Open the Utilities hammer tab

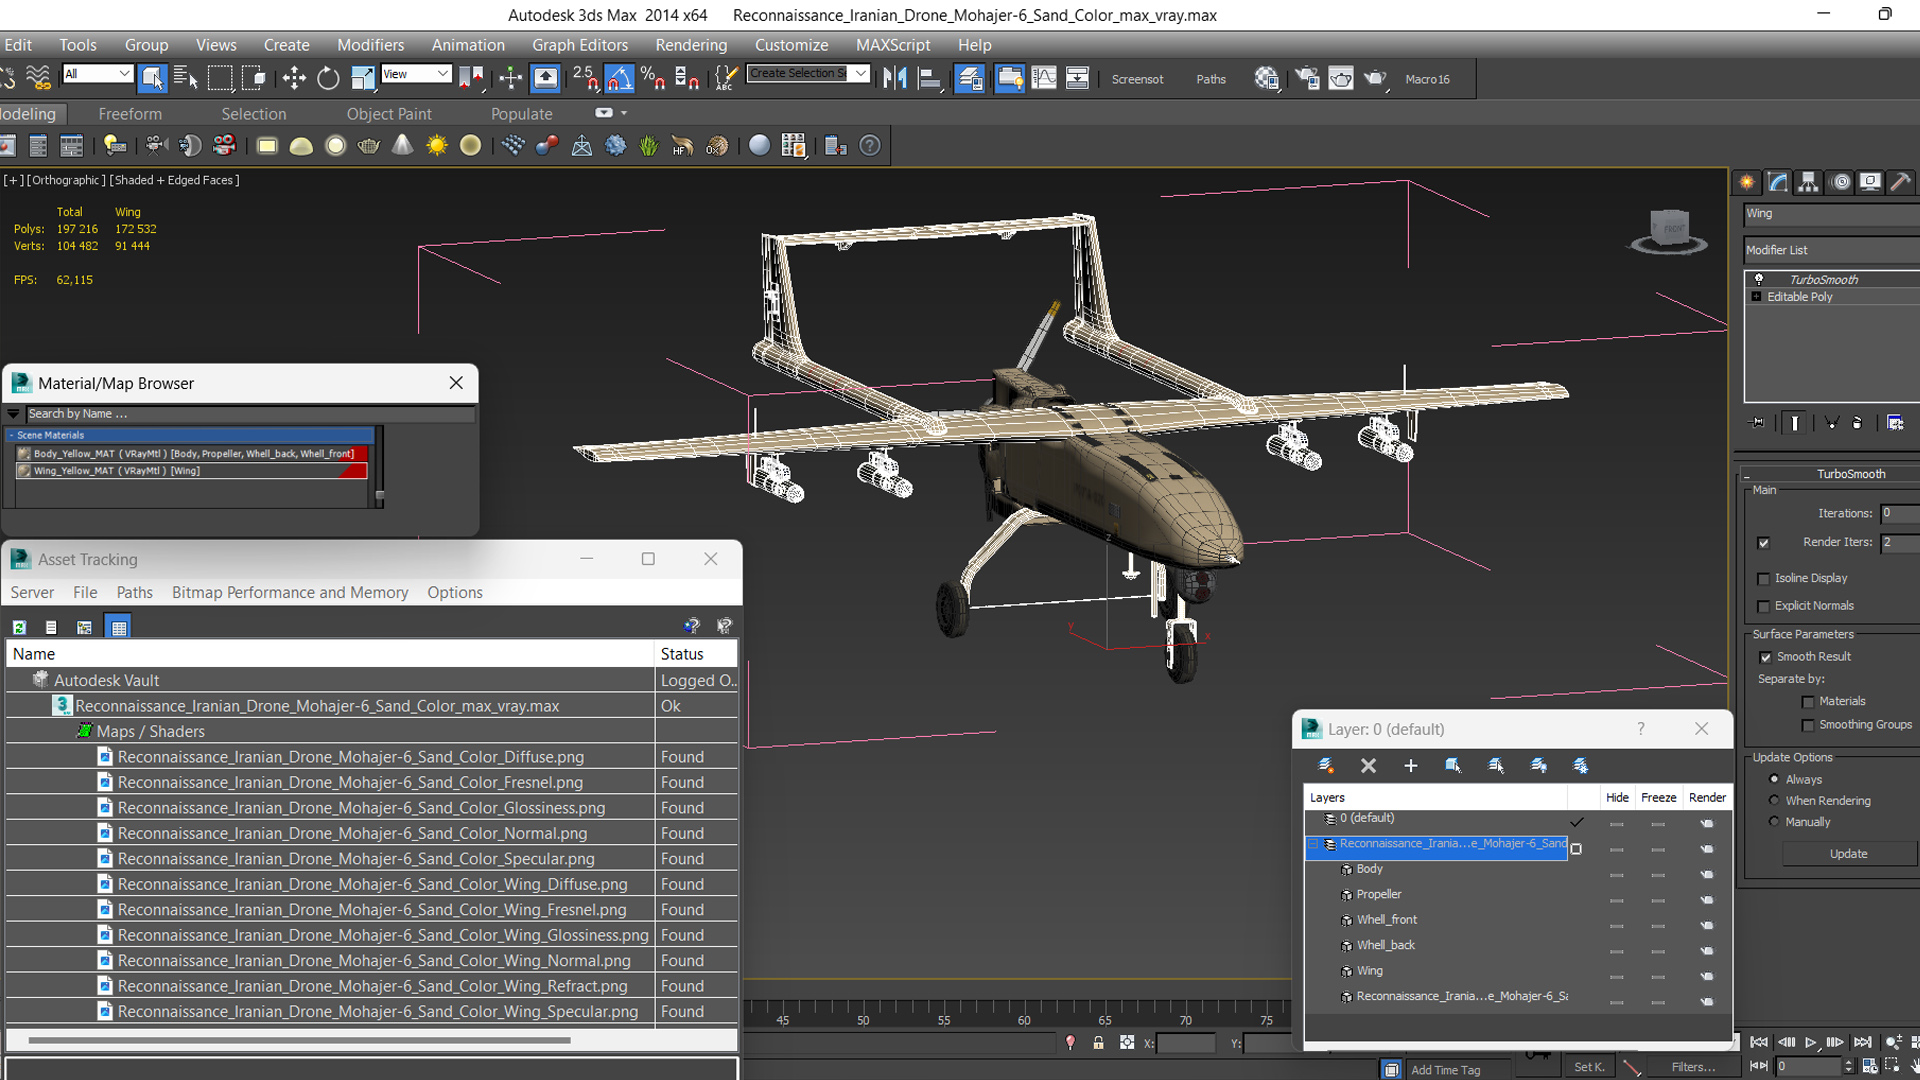click(1901, 182)
